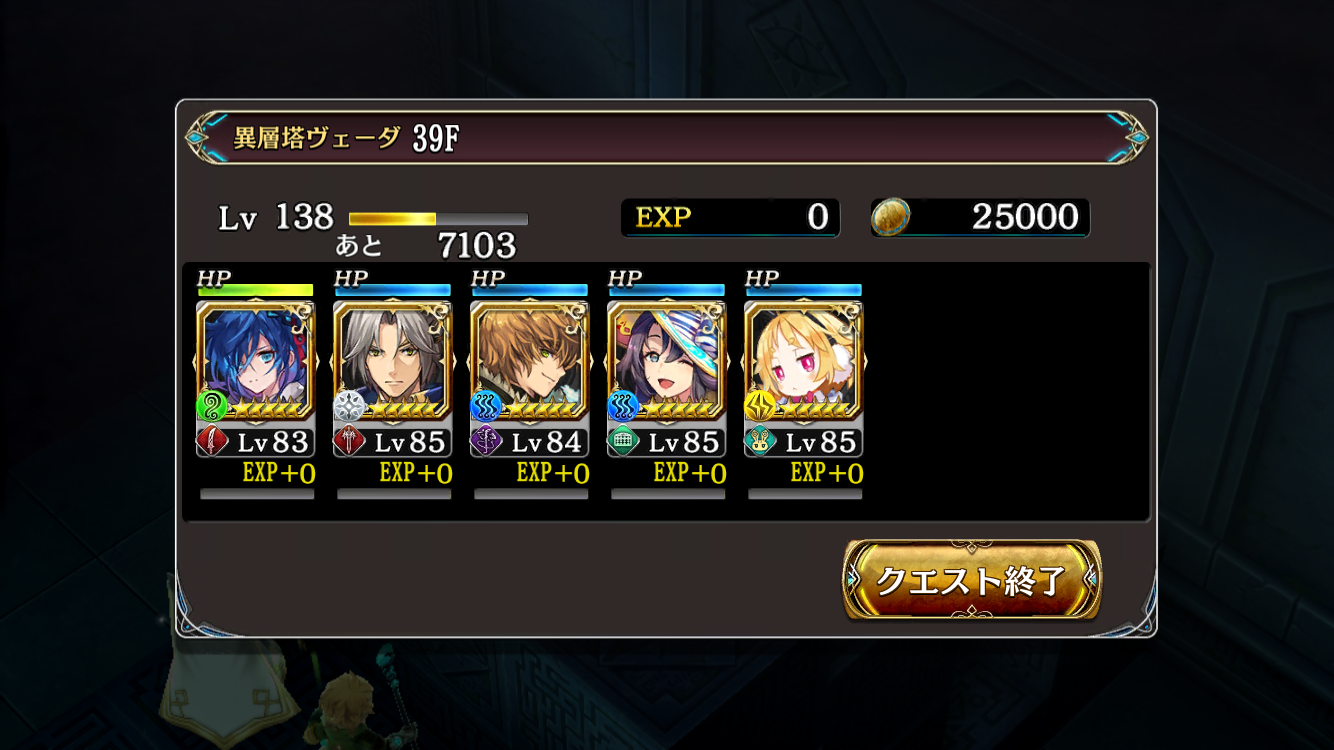Click the EXP 0 reward field
Screen dimensions: 1334x750
(731, 218)
